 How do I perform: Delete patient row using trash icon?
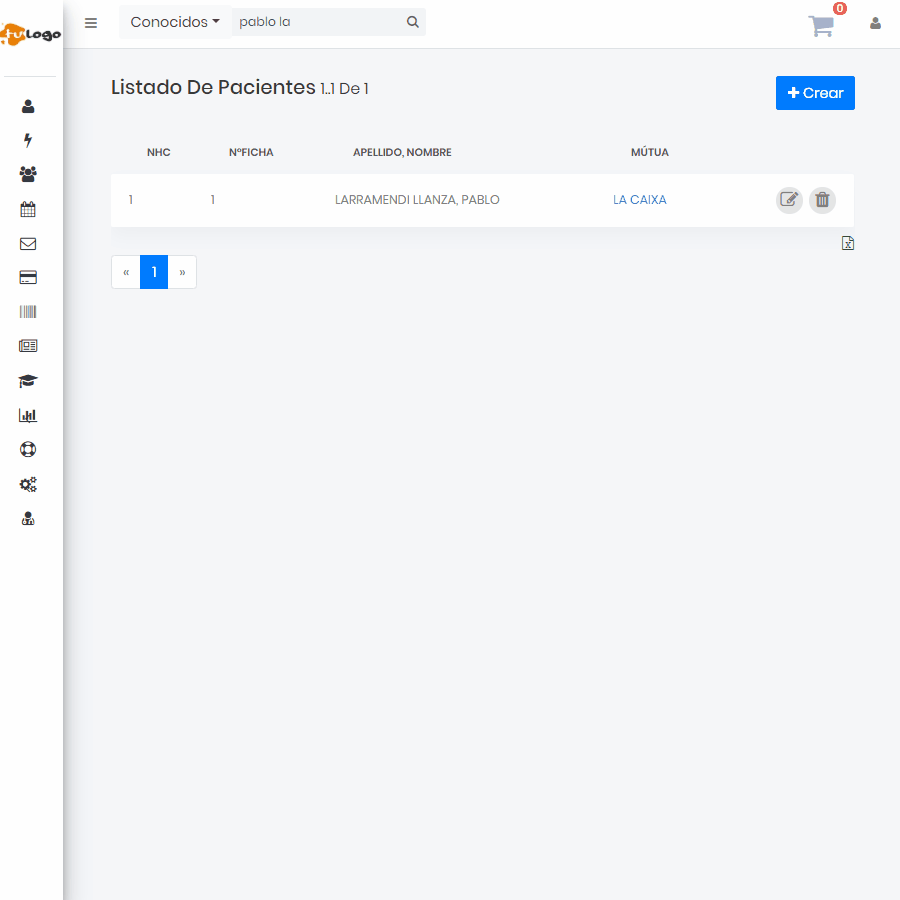(x=822, y=200)
